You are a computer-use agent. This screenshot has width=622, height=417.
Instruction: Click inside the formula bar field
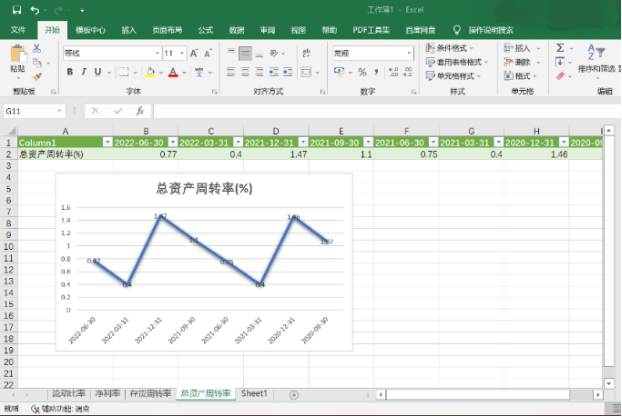[387, 111]
